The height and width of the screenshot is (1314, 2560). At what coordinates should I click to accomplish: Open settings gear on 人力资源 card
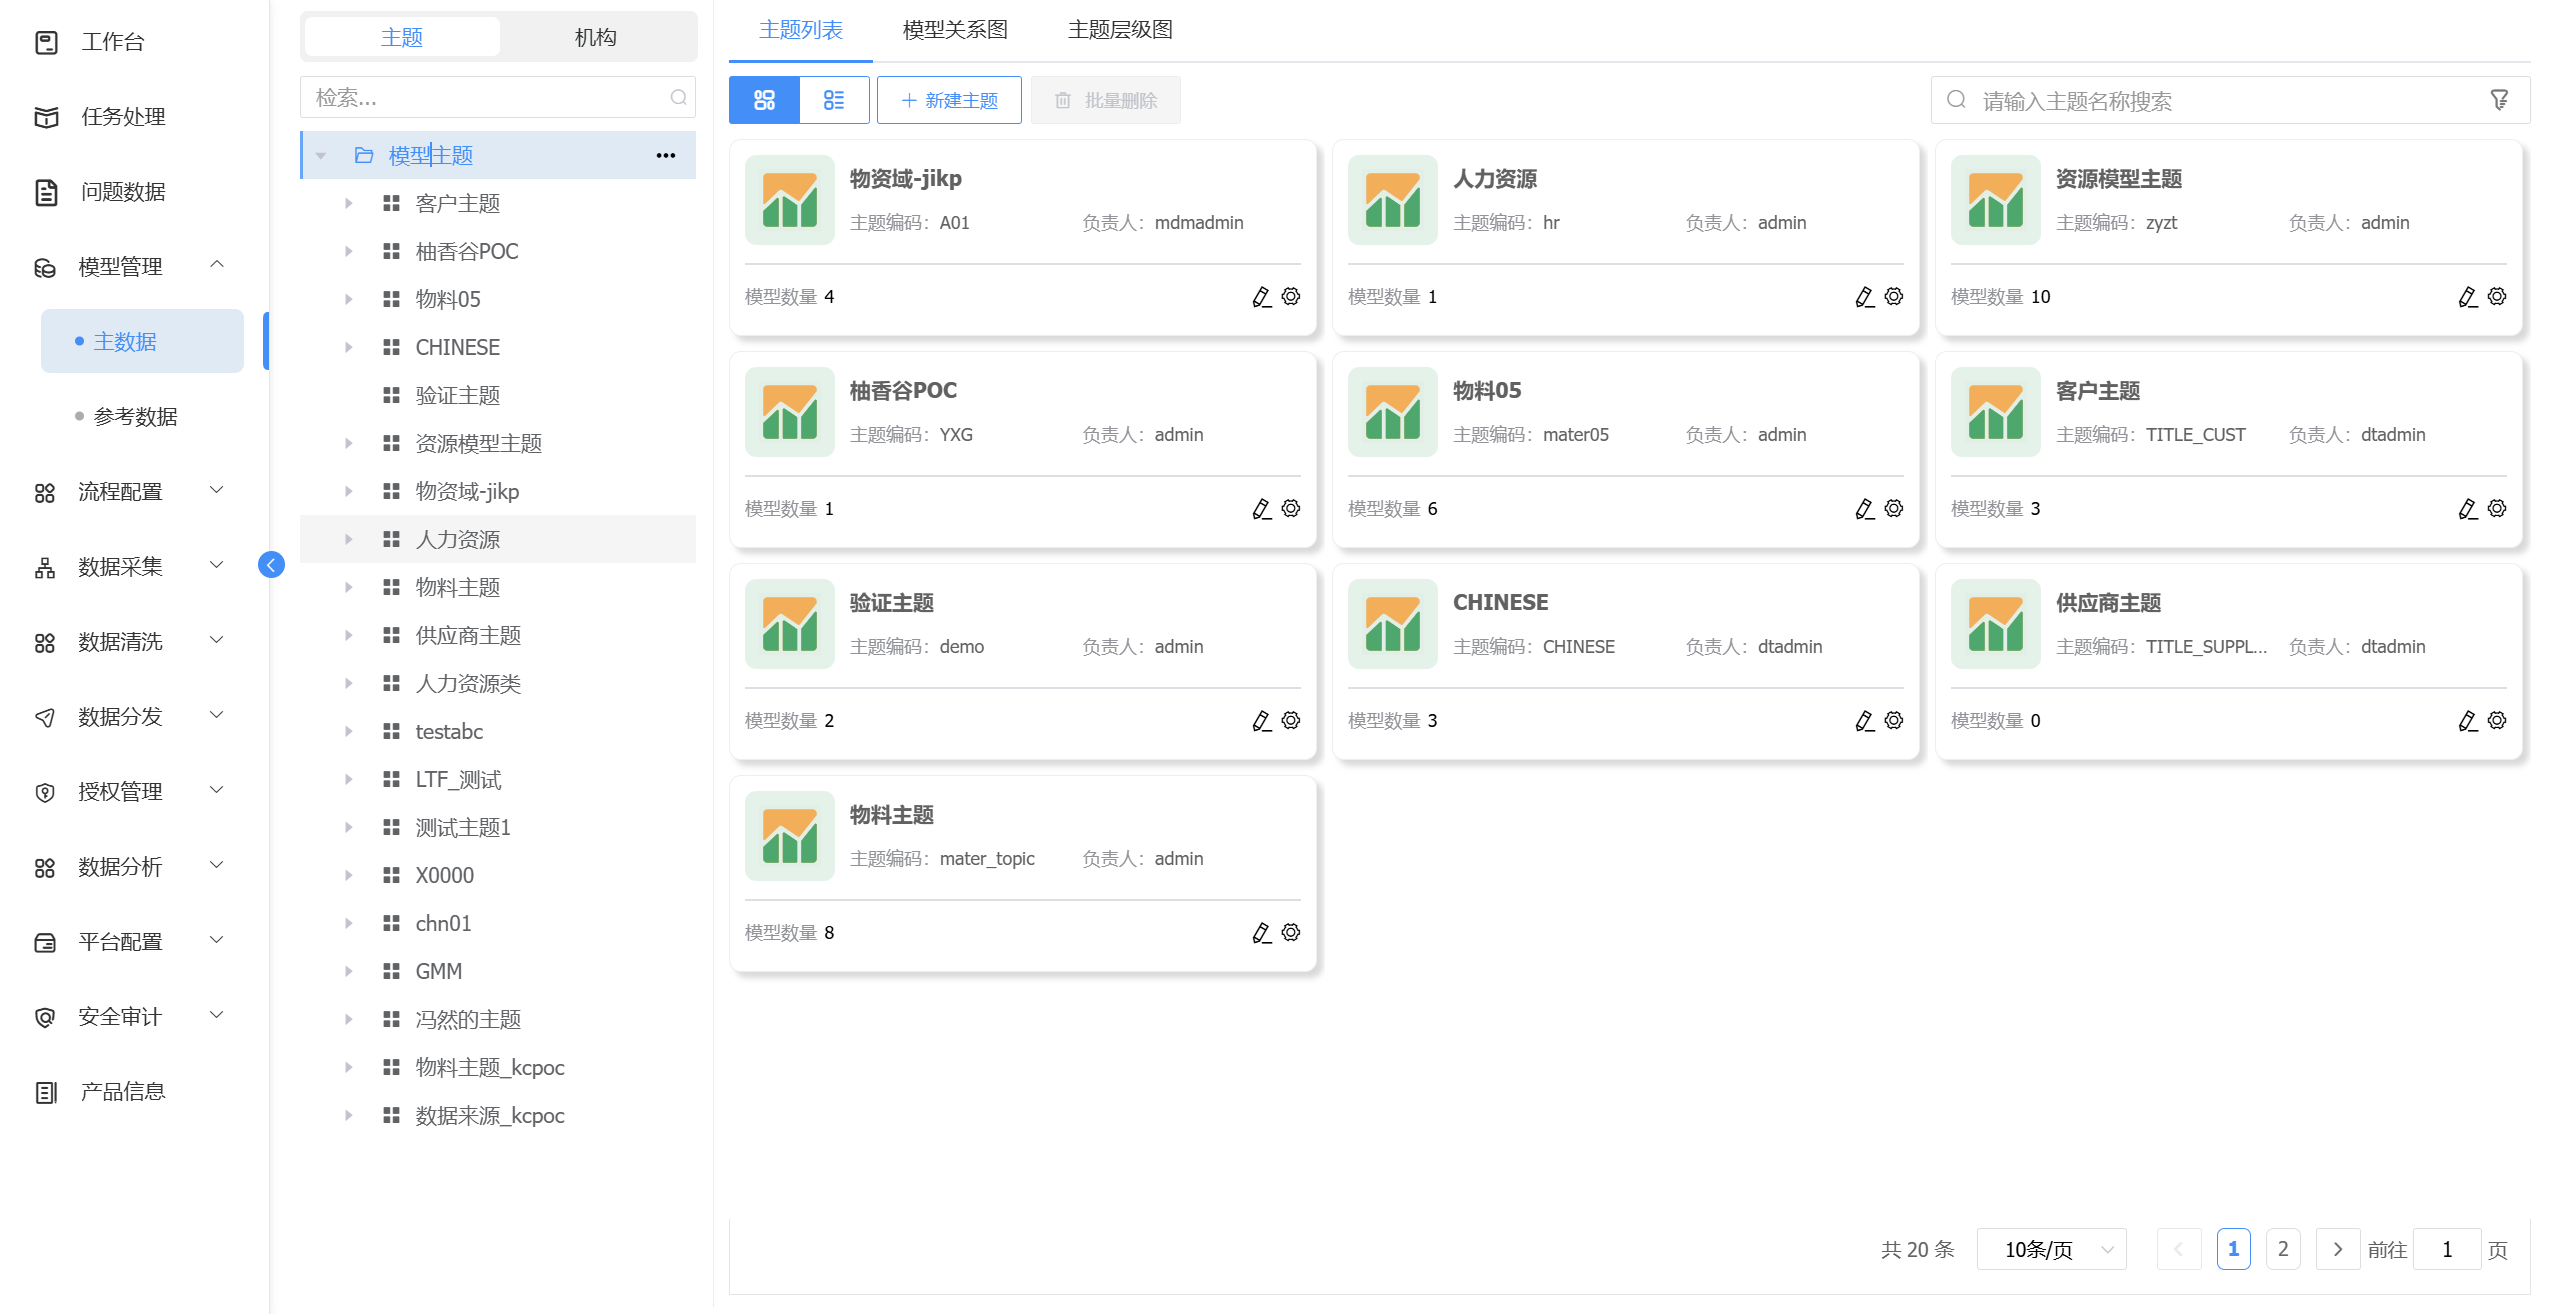1894,297
